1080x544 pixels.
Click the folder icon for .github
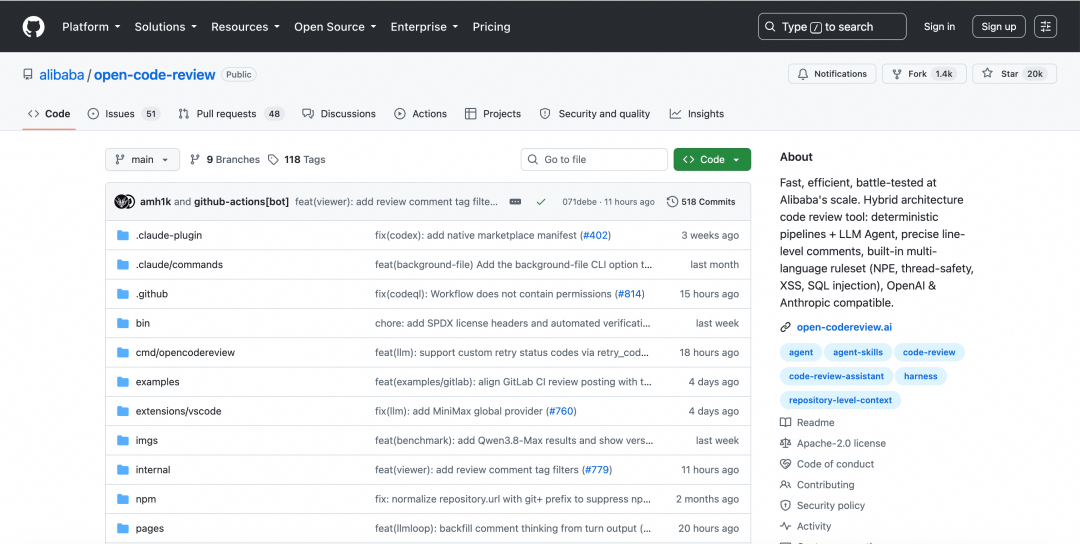click(x=123, y=294)
